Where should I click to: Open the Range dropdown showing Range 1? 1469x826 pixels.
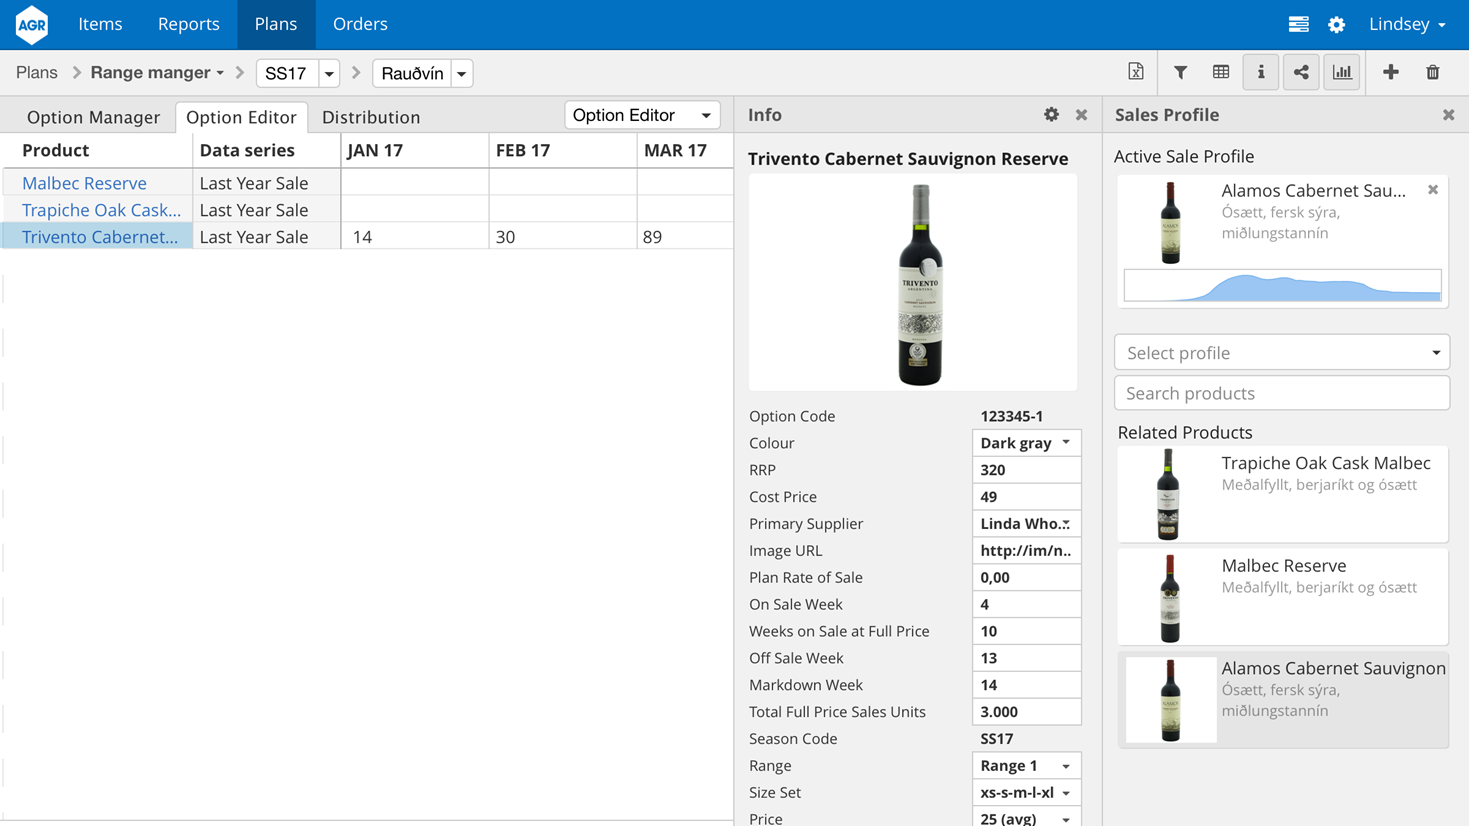[1026, 766]
